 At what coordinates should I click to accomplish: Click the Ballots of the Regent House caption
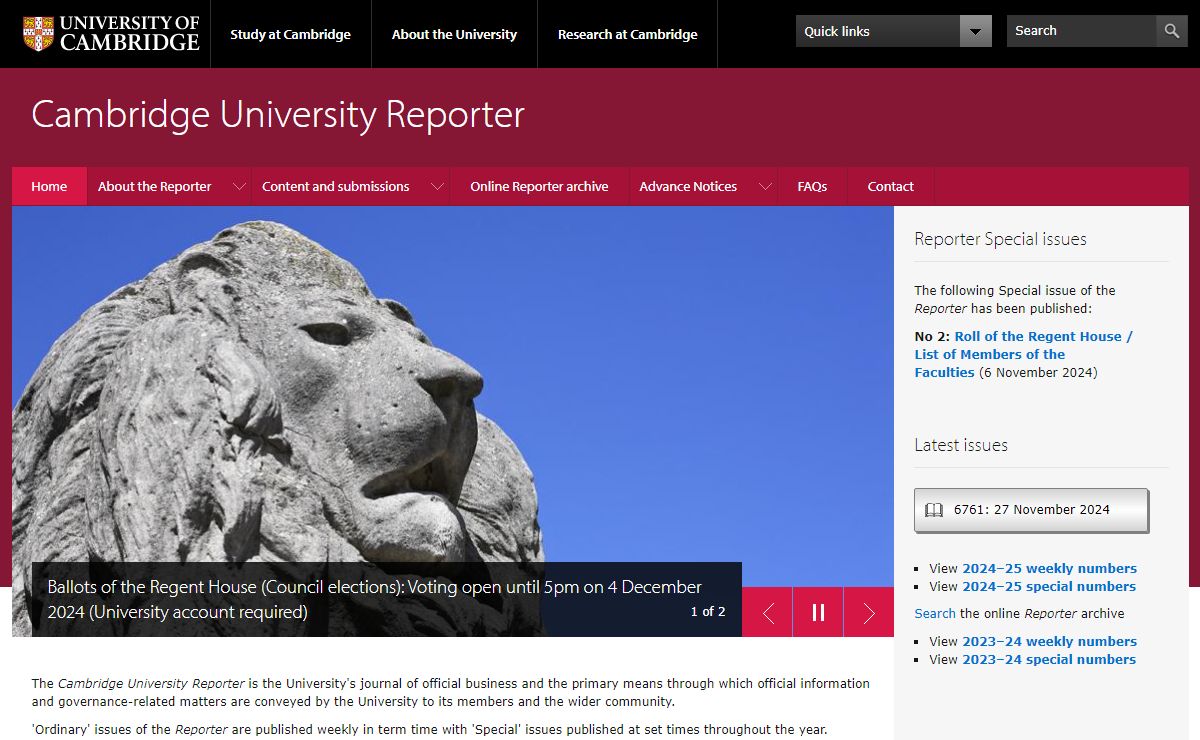375,599
